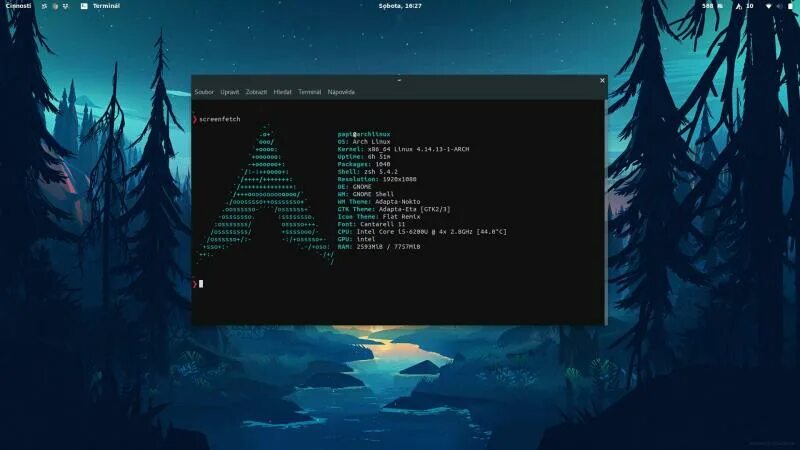Screen dimensions: 800x450
Task: Click the Dropbox tray icon in top bar
Action: [65, 6]
